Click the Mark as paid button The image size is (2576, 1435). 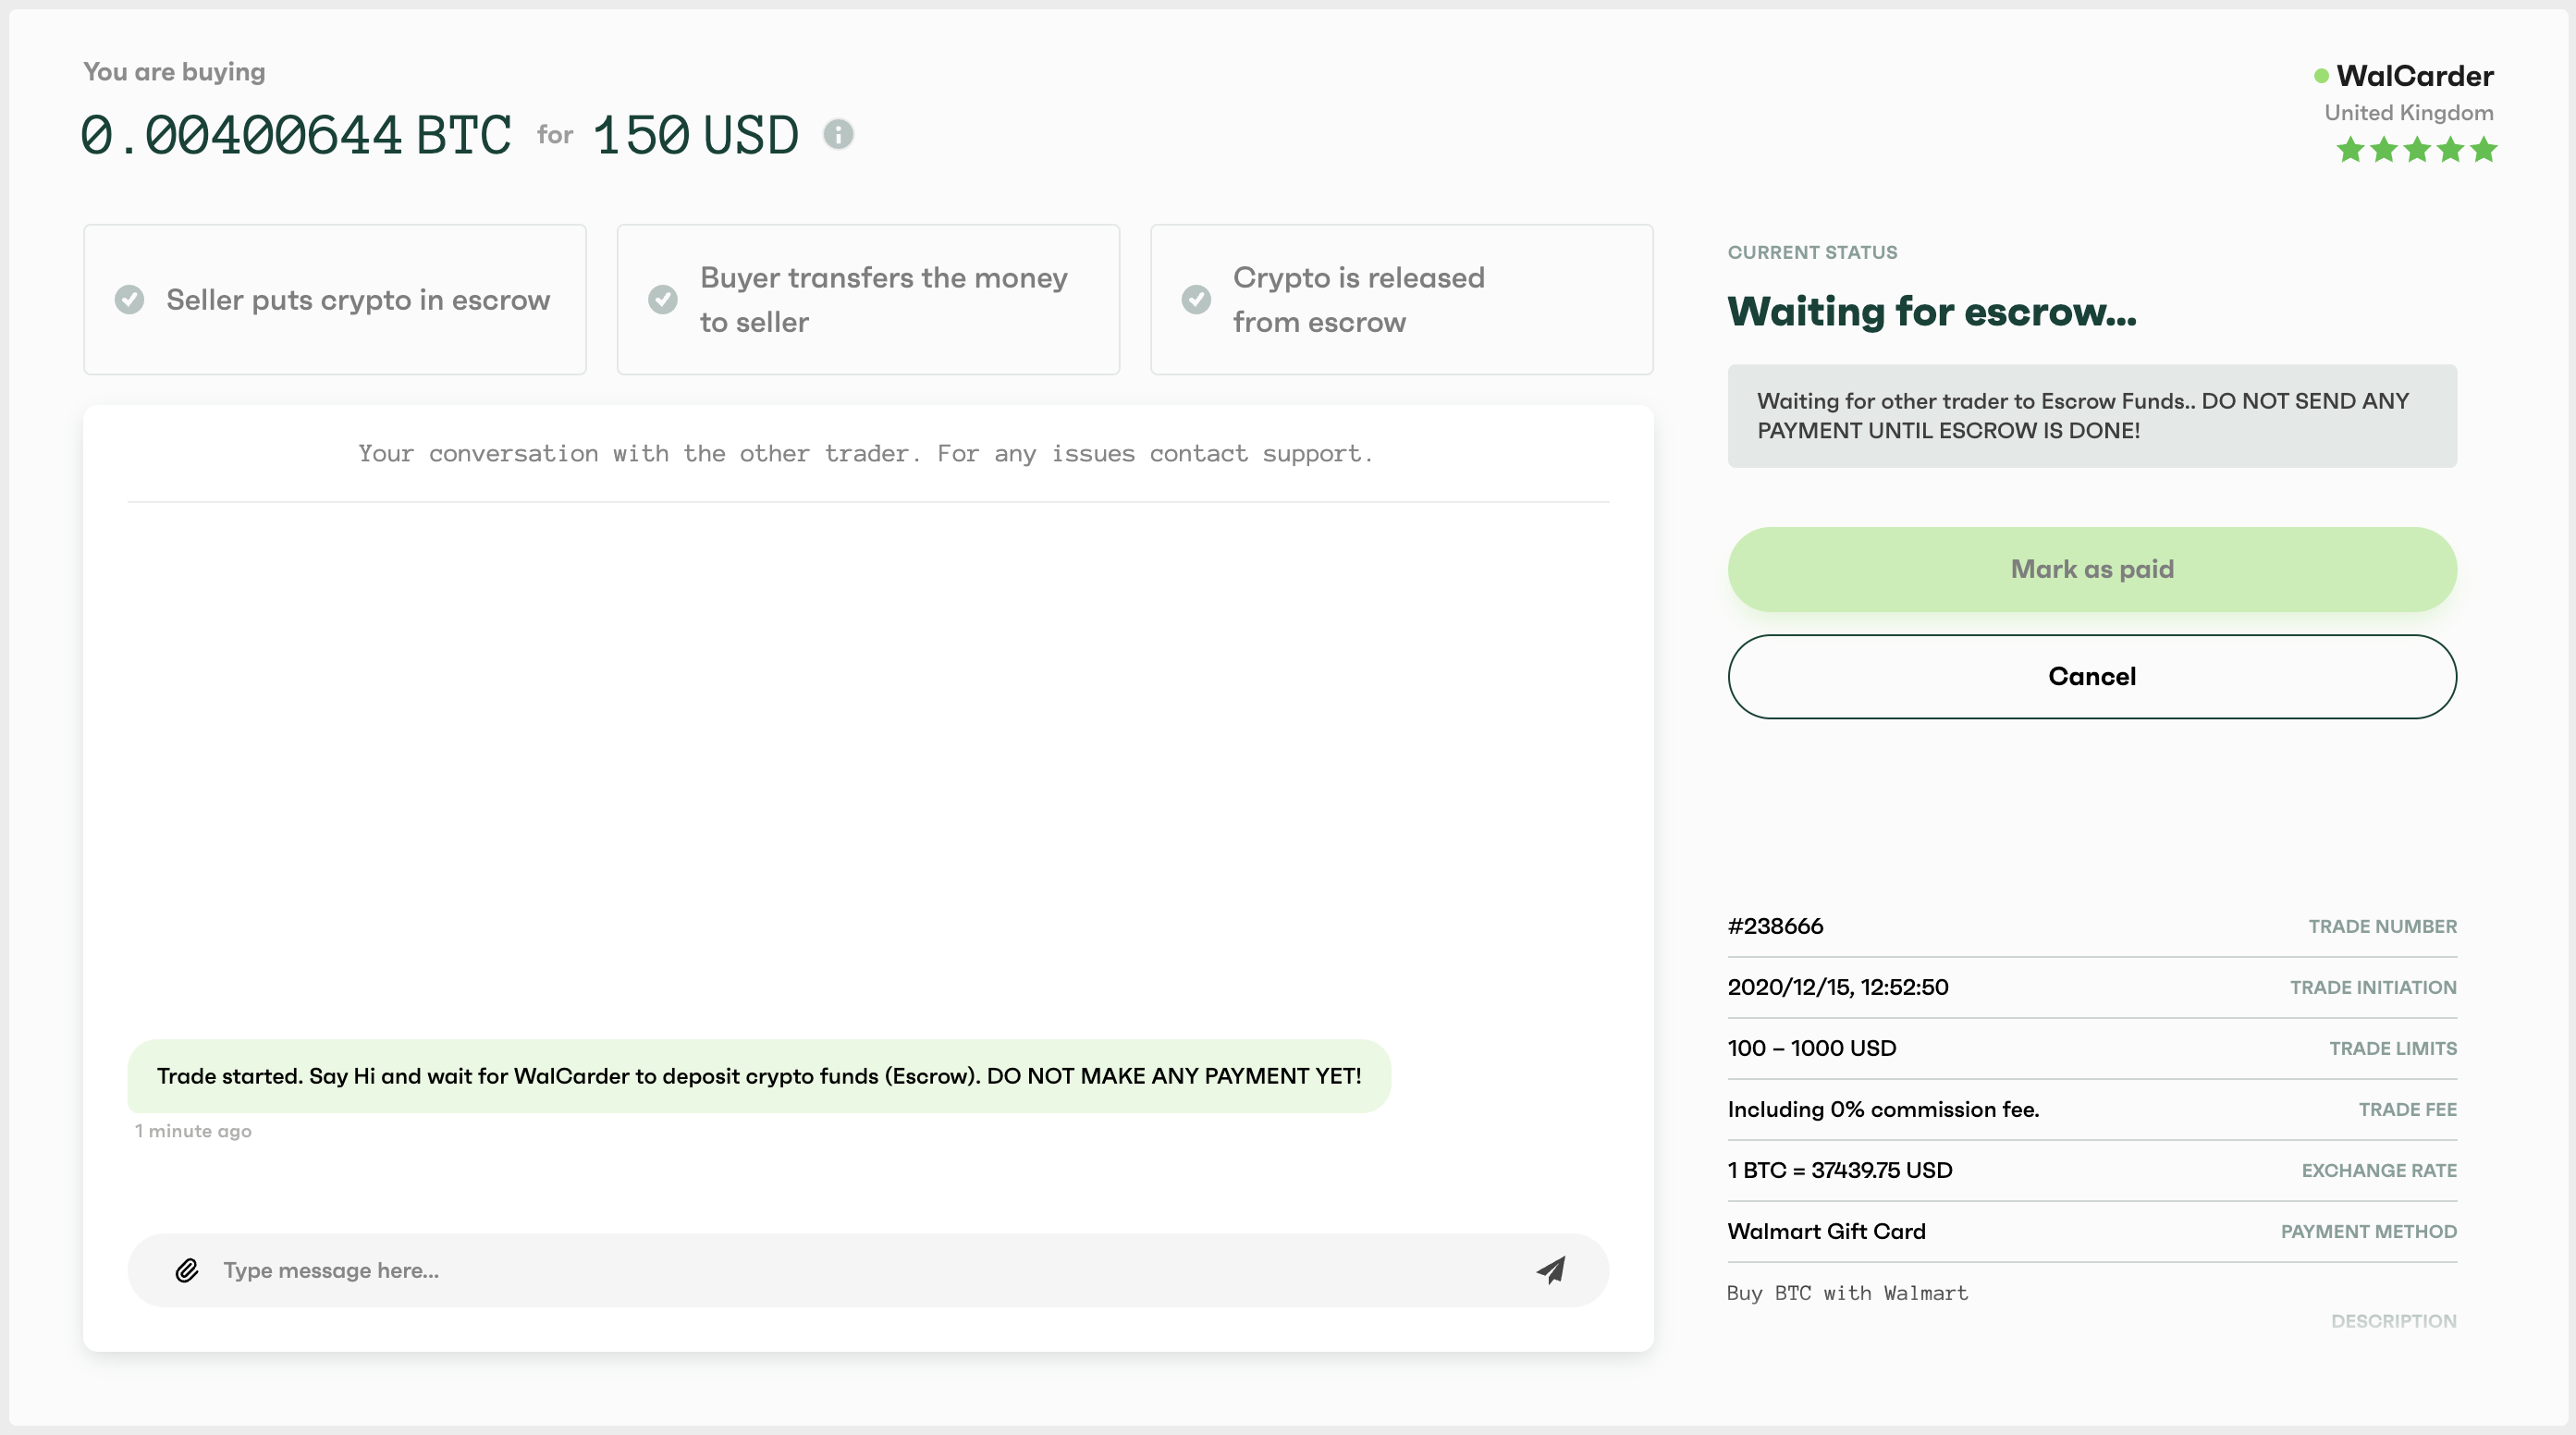pyautogui.click(x=2091, y=569)
